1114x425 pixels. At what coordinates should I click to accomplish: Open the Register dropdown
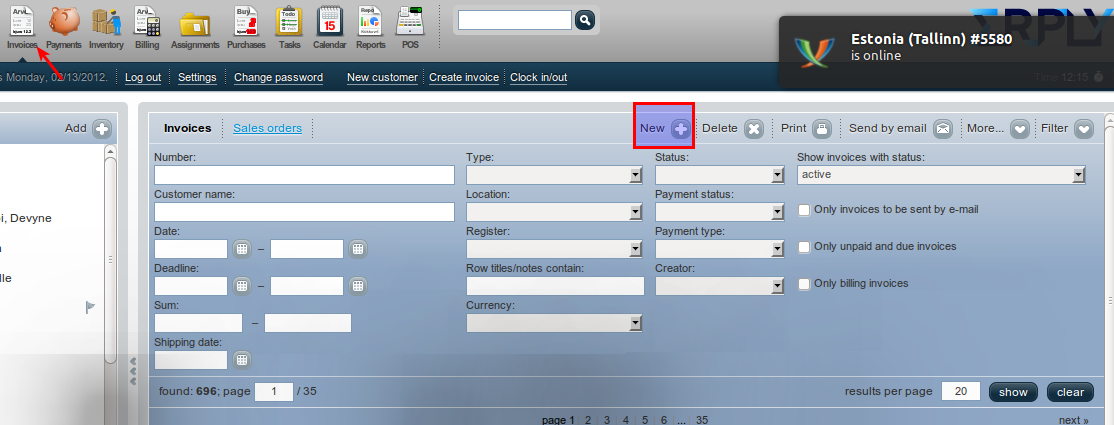[x=554, y=249]
